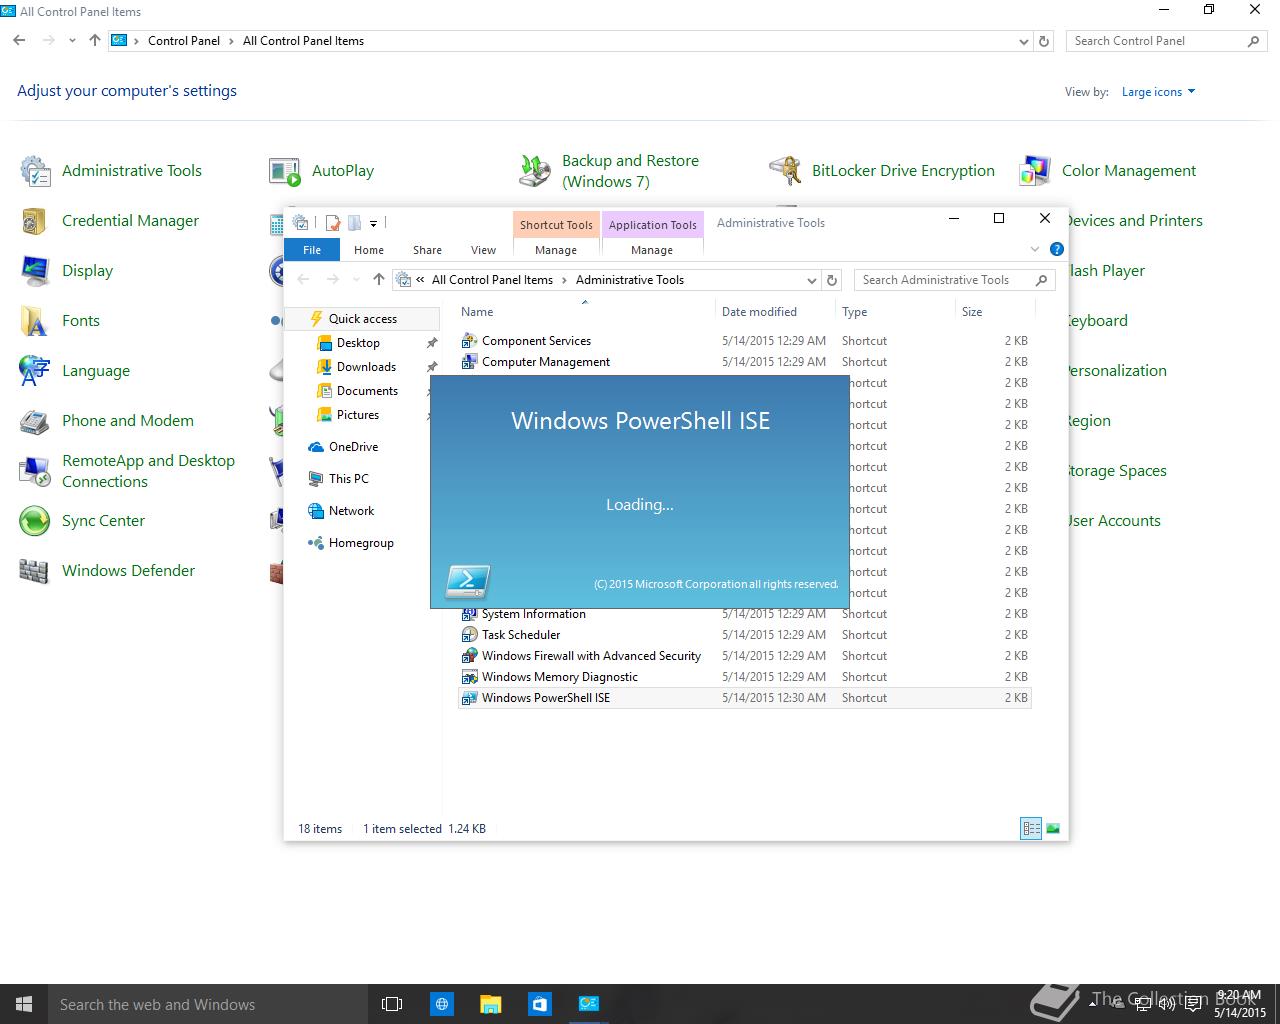Open the Explorer help question-mark icon

(x=1057, y=249)
